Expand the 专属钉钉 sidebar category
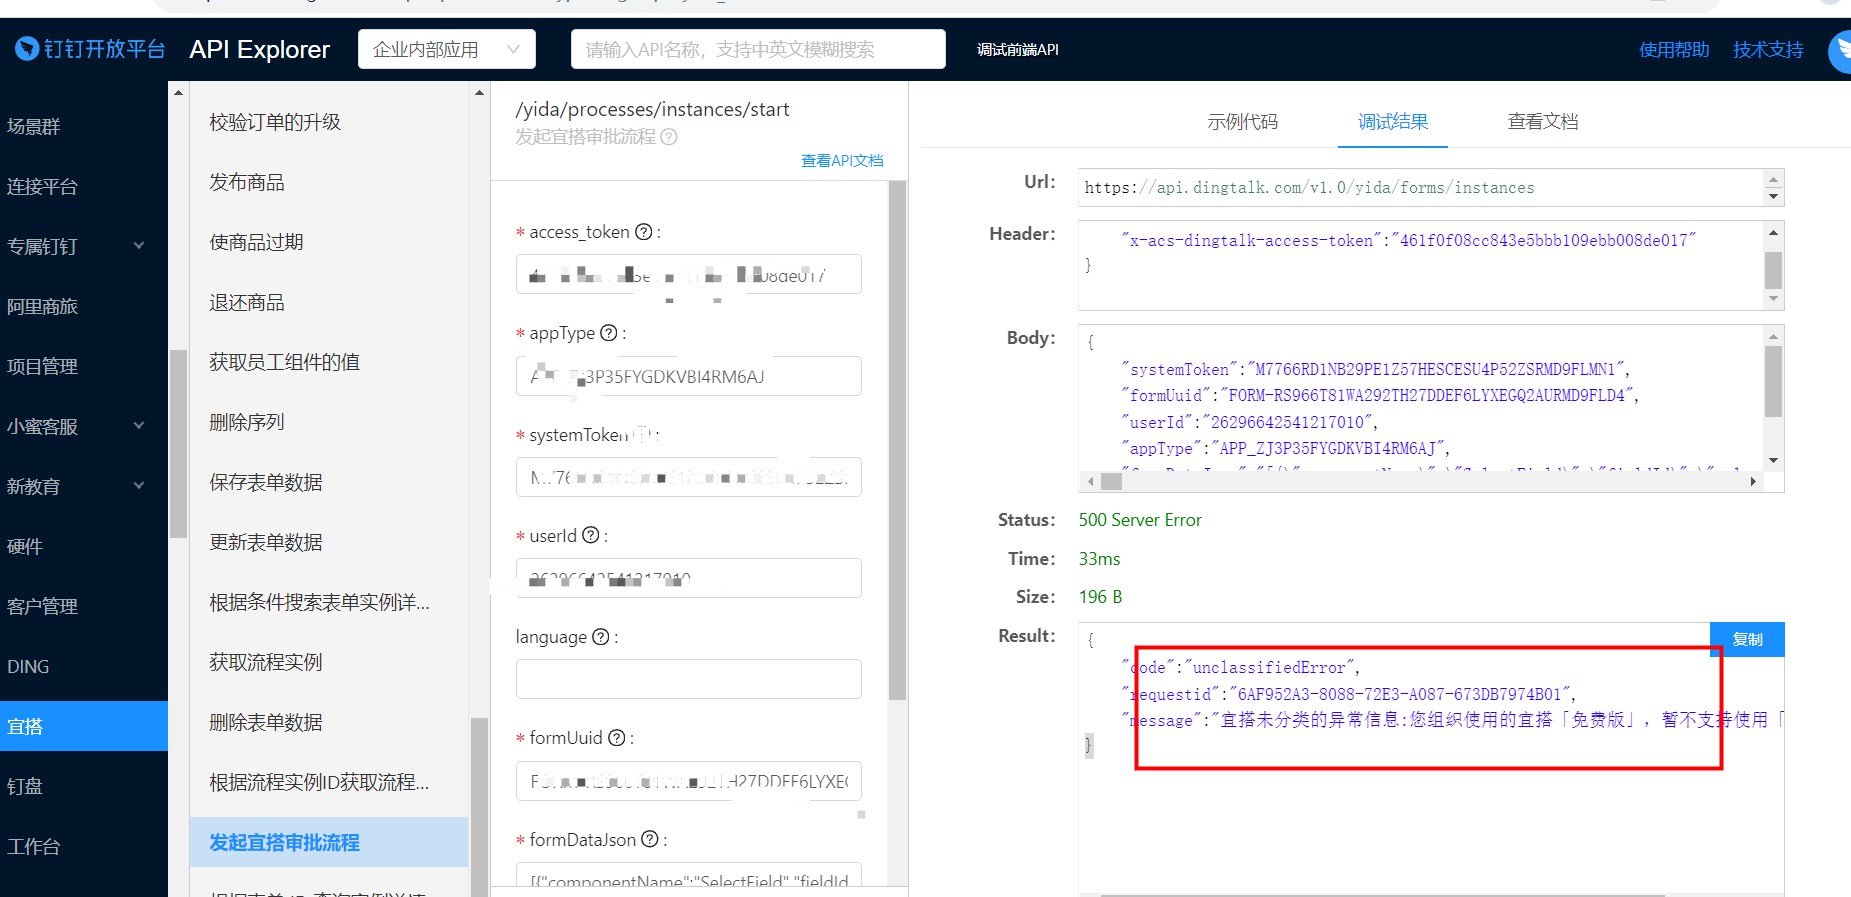This screenshot has width=1851, height=897. [x=139, y=246]
